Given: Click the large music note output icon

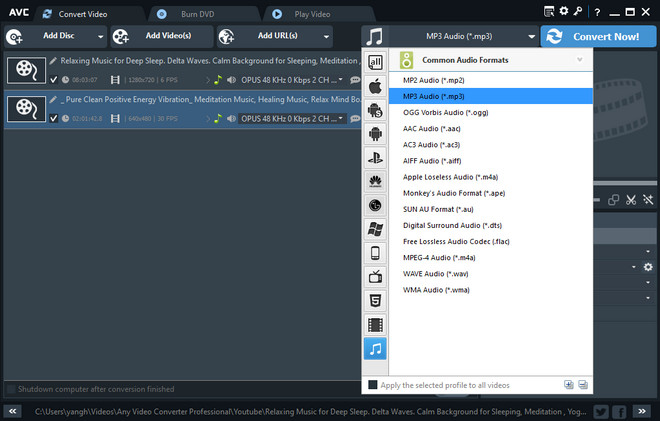Looking at the screenshot, I should click(x=374, y=36).
